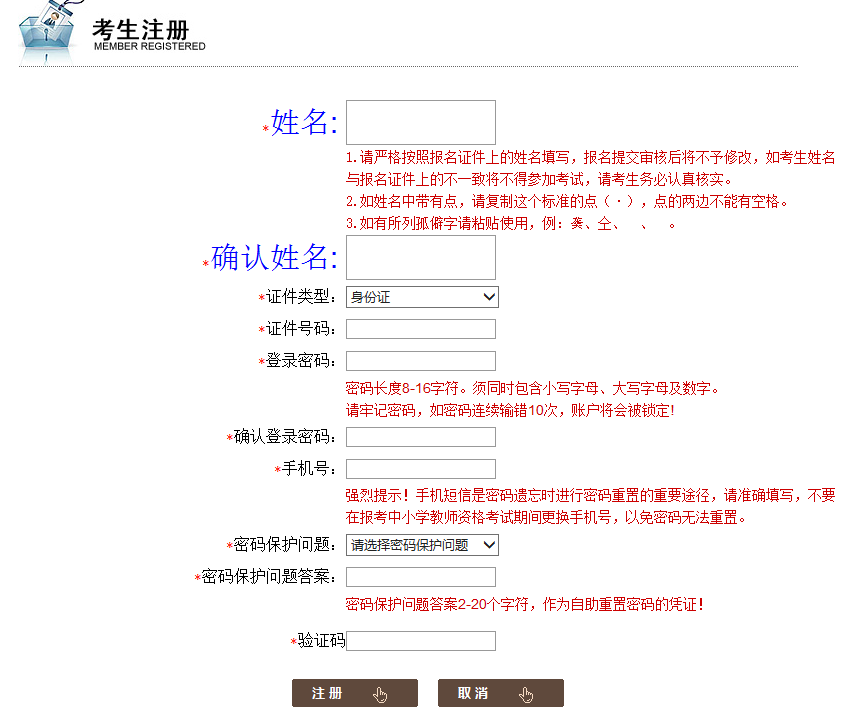Click the 验证码 input box
855x725 pixels.
coord(420,641)
